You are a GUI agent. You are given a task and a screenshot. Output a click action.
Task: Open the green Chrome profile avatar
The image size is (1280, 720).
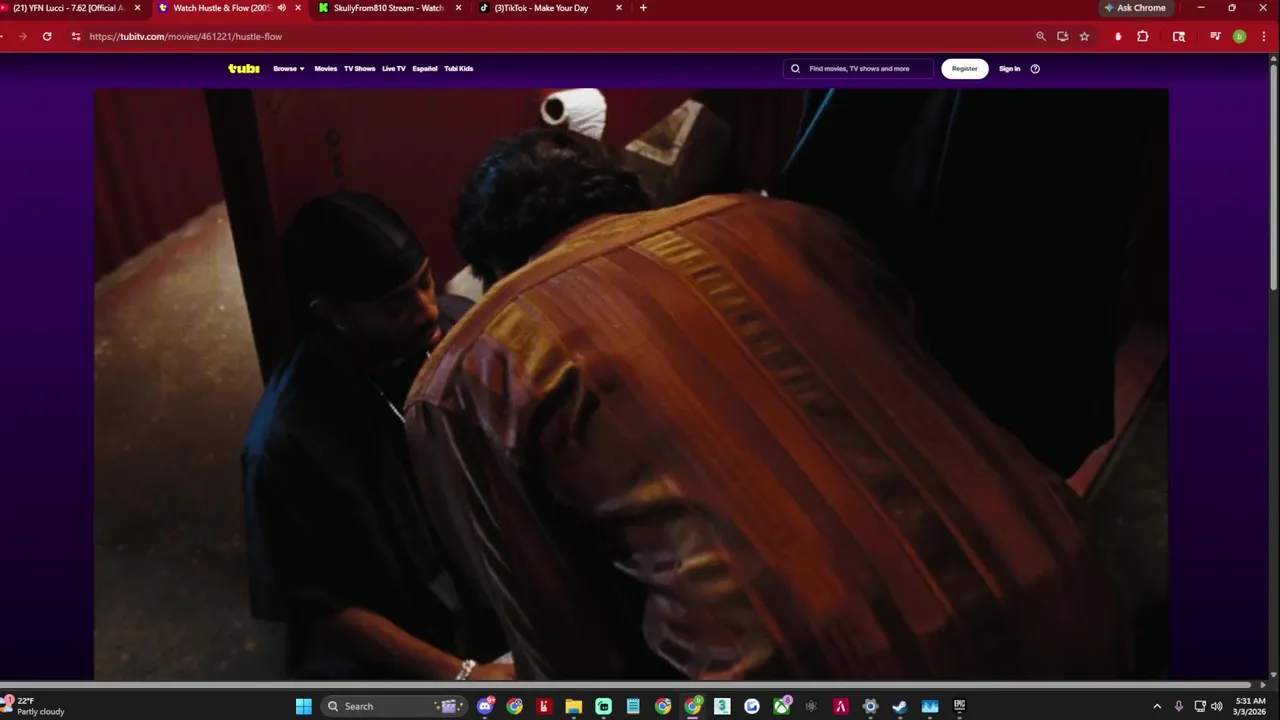[1240, 36]
